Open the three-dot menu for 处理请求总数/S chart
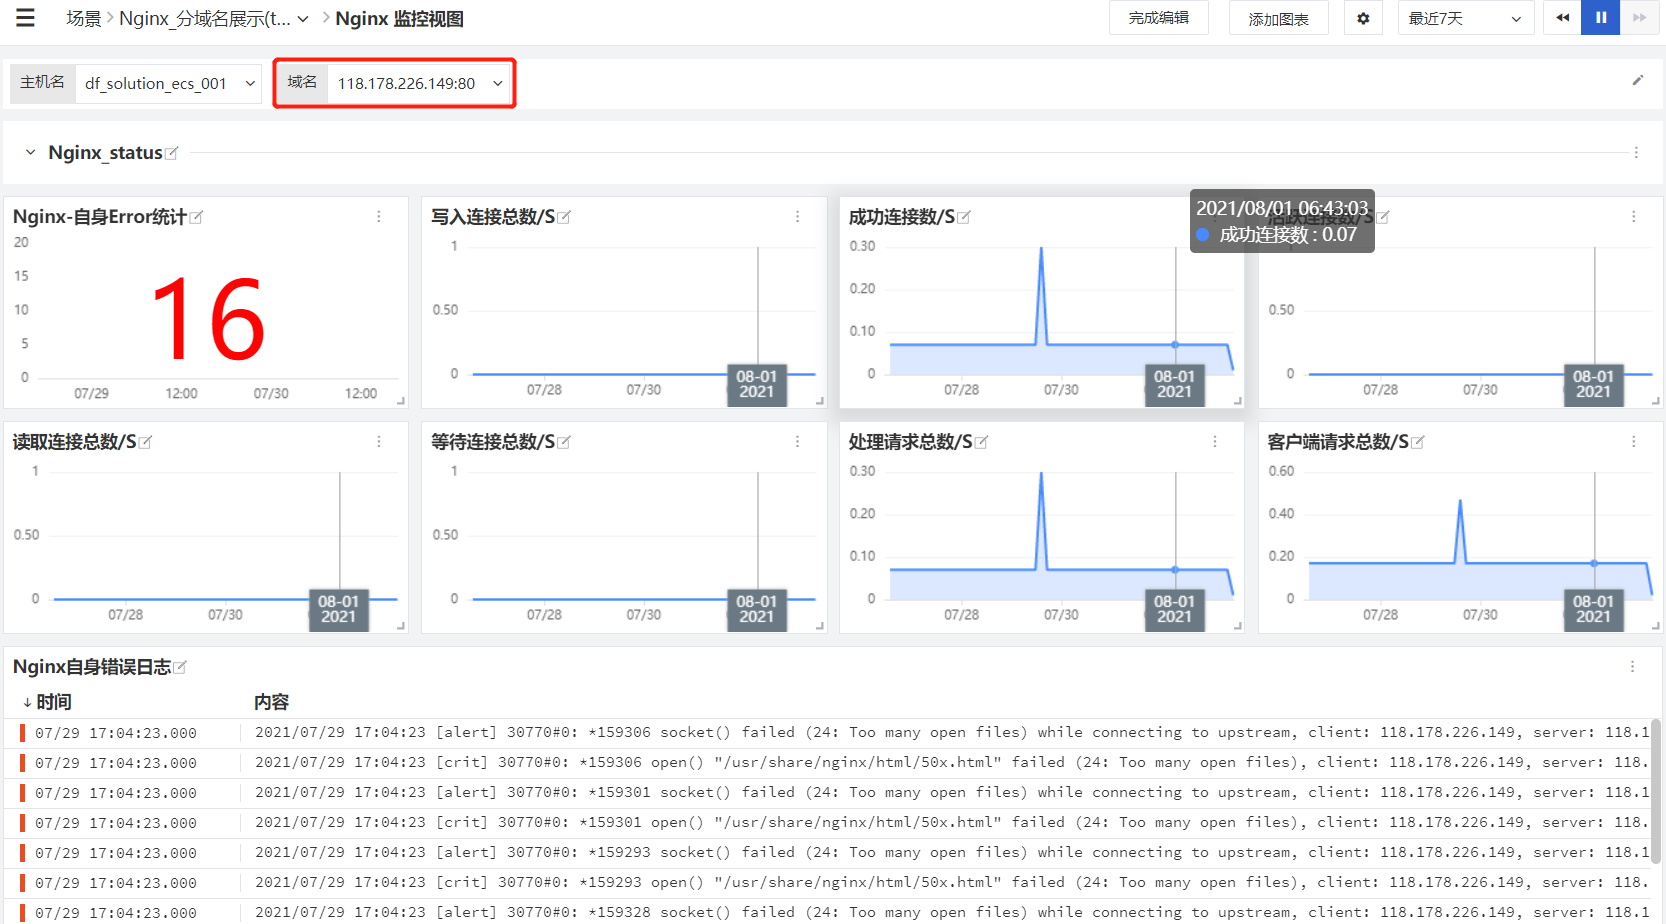 point(1215,441)
